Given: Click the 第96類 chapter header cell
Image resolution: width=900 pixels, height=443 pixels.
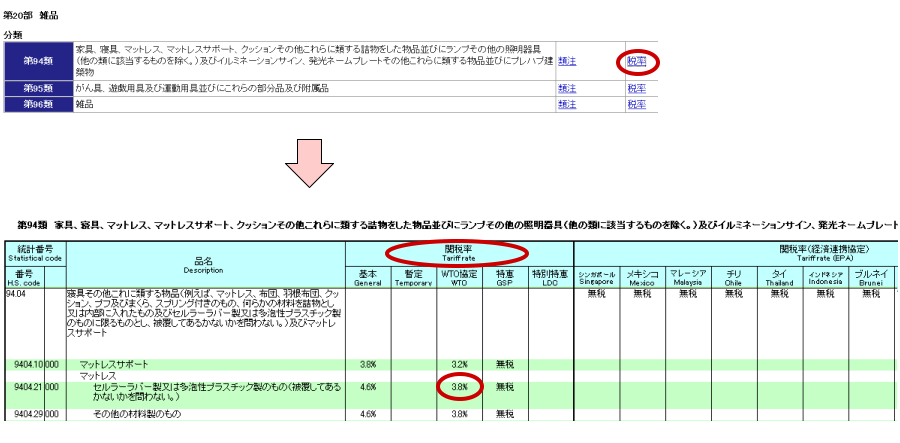Looking at the screenshot, I should coord(38,104).
